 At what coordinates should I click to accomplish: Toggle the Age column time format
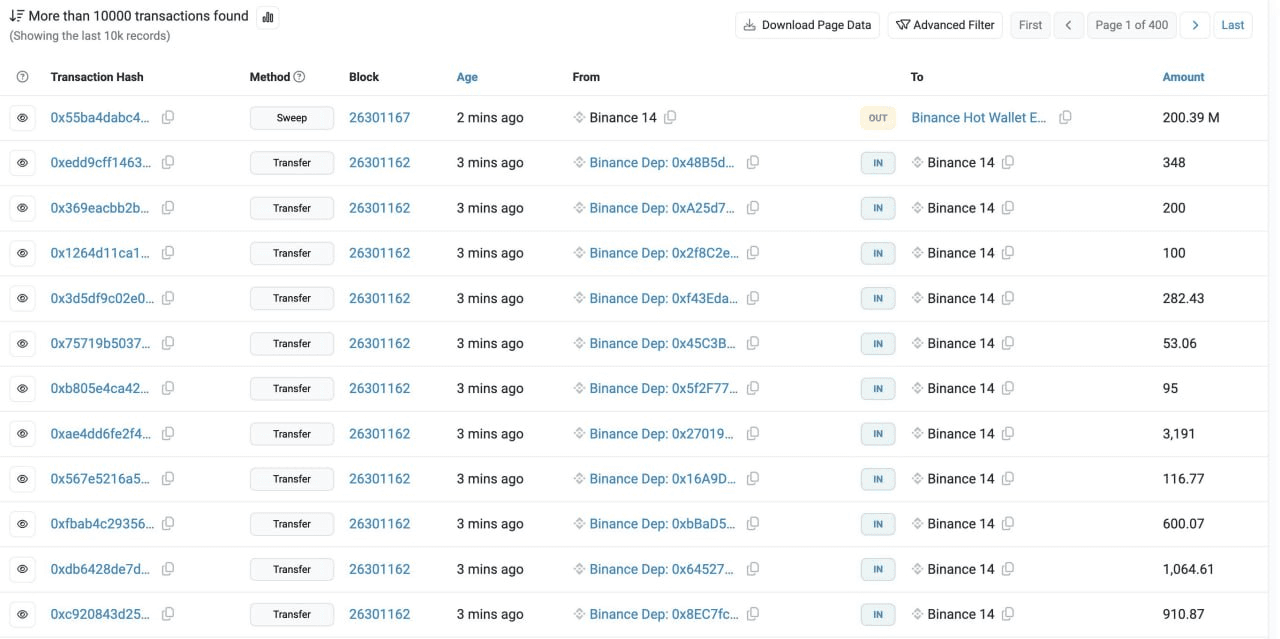467,77
